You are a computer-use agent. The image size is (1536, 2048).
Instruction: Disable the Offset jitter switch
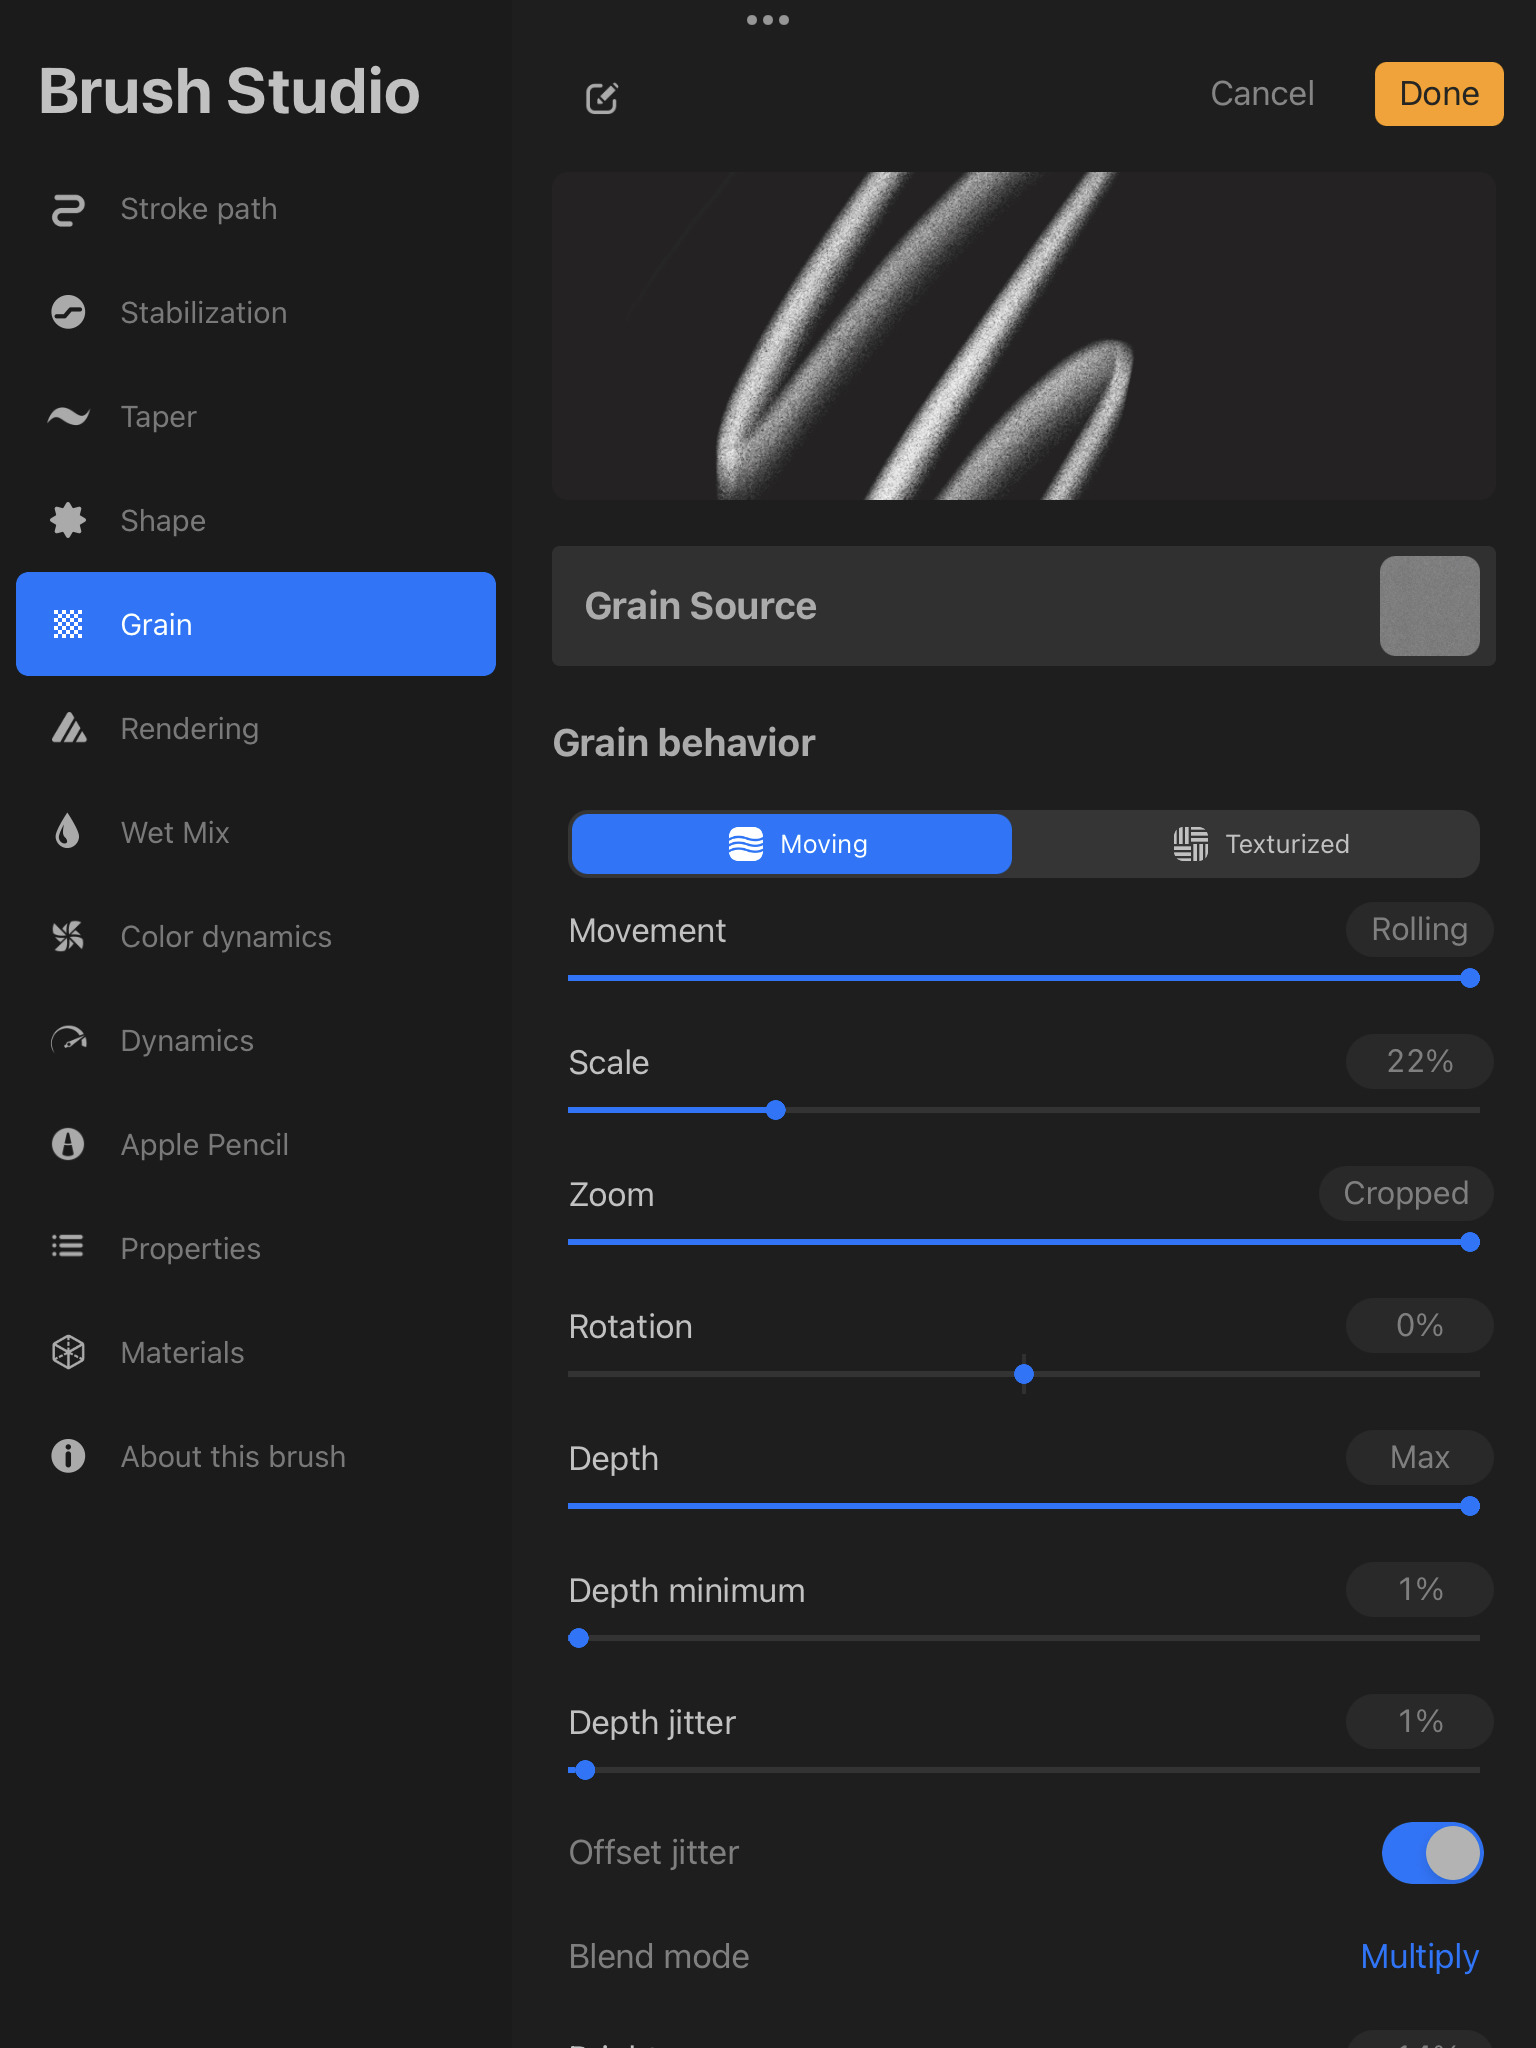coord(1432,1853)
